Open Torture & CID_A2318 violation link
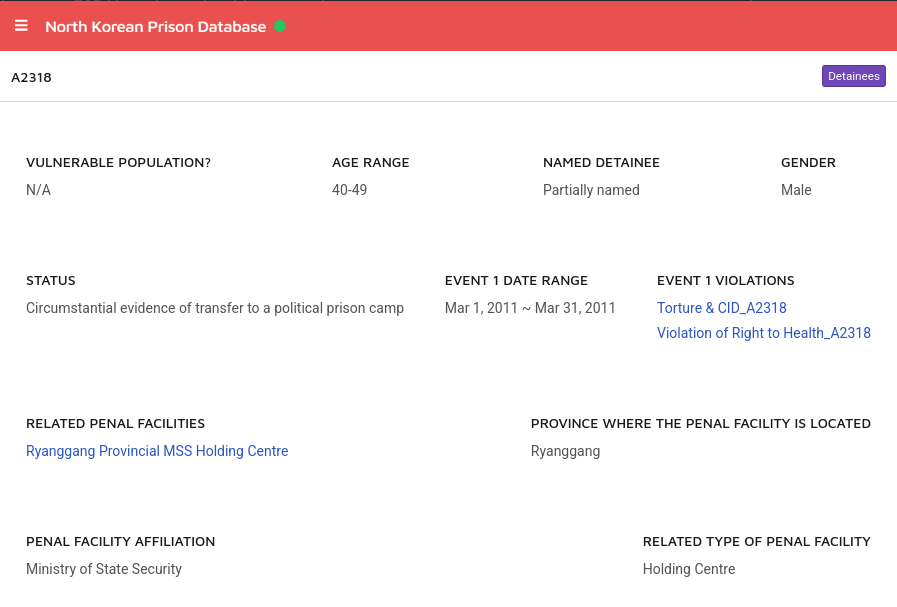Viewport: 897px width, 607px height. point(721,308)
